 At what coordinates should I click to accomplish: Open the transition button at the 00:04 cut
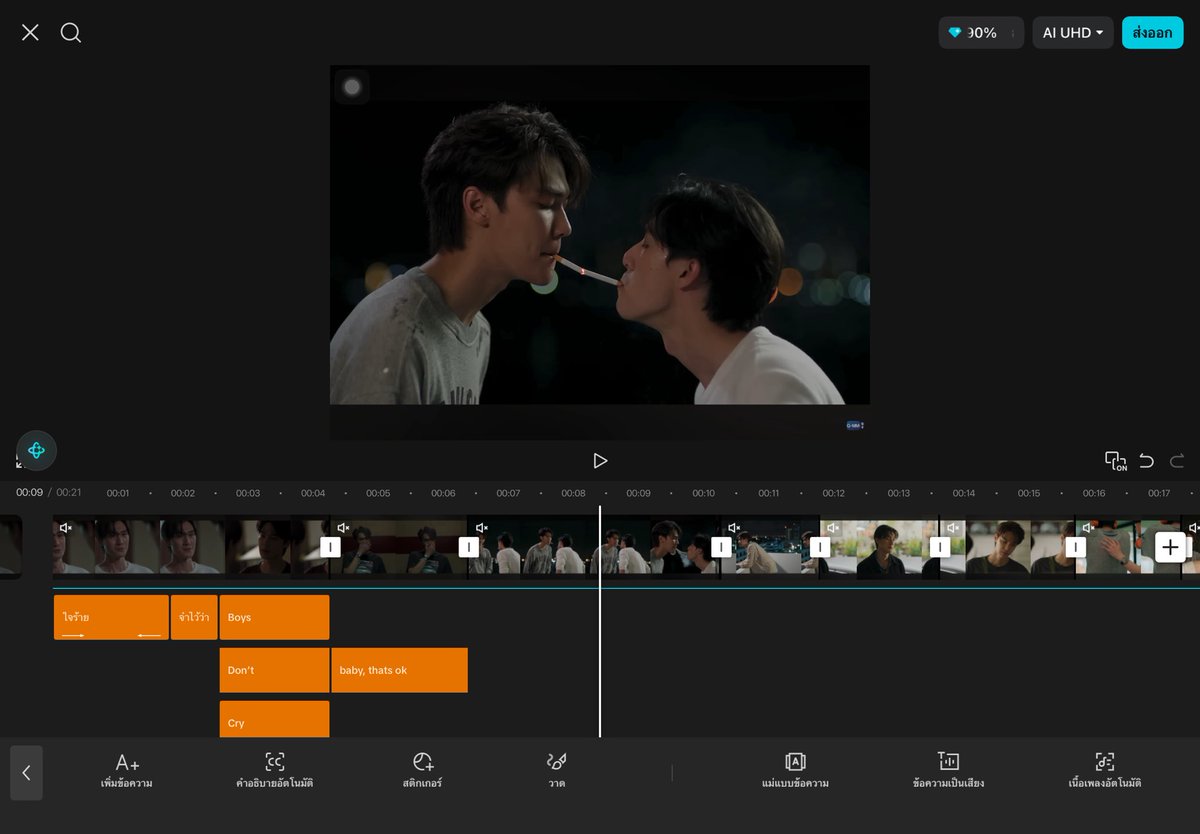(330, 547)
